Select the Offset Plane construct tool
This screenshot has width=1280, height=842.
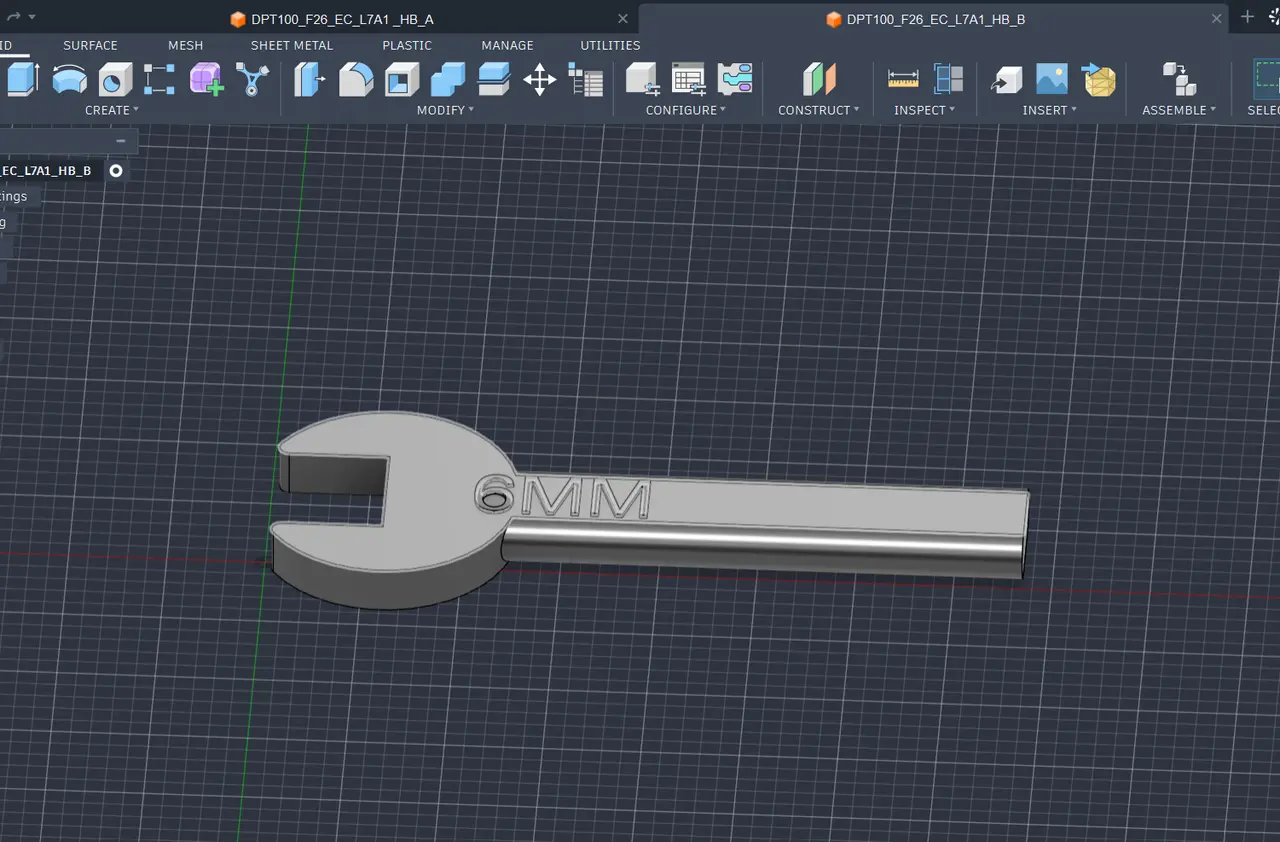[818, 79]
